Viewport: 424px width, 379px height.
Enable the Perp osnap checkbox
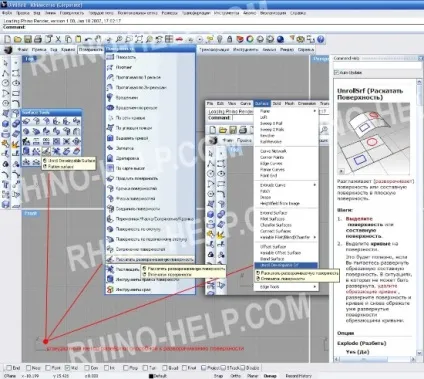[x=126, y=368]
